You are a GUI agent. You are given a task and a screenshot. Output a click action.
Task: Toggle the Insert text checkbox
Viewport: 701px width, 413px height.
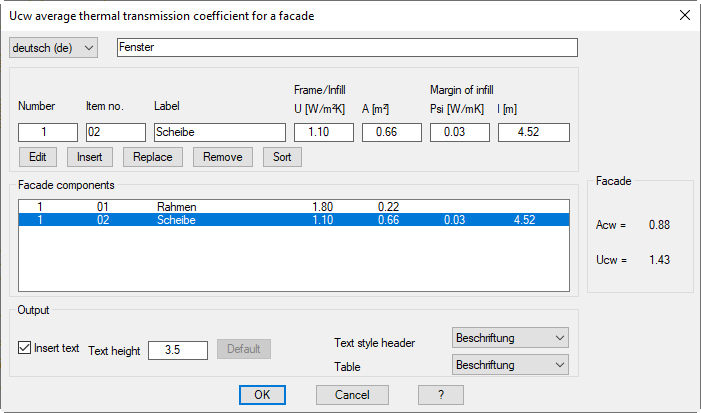point(26,349)
